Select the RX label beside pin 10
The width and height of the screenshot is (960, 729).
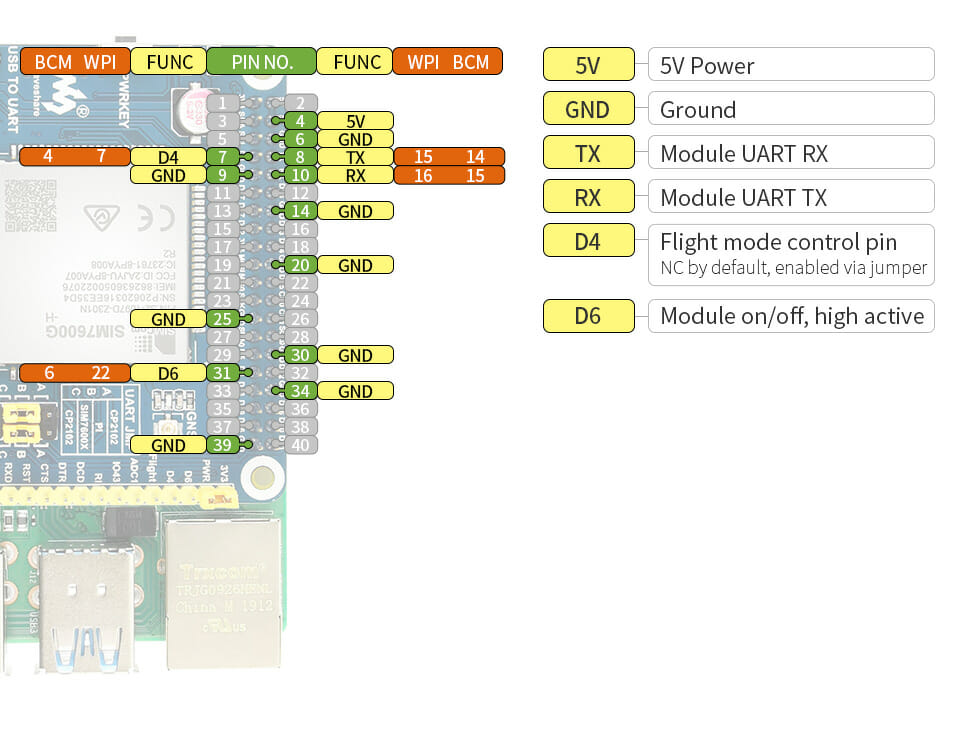pos(356,175)
